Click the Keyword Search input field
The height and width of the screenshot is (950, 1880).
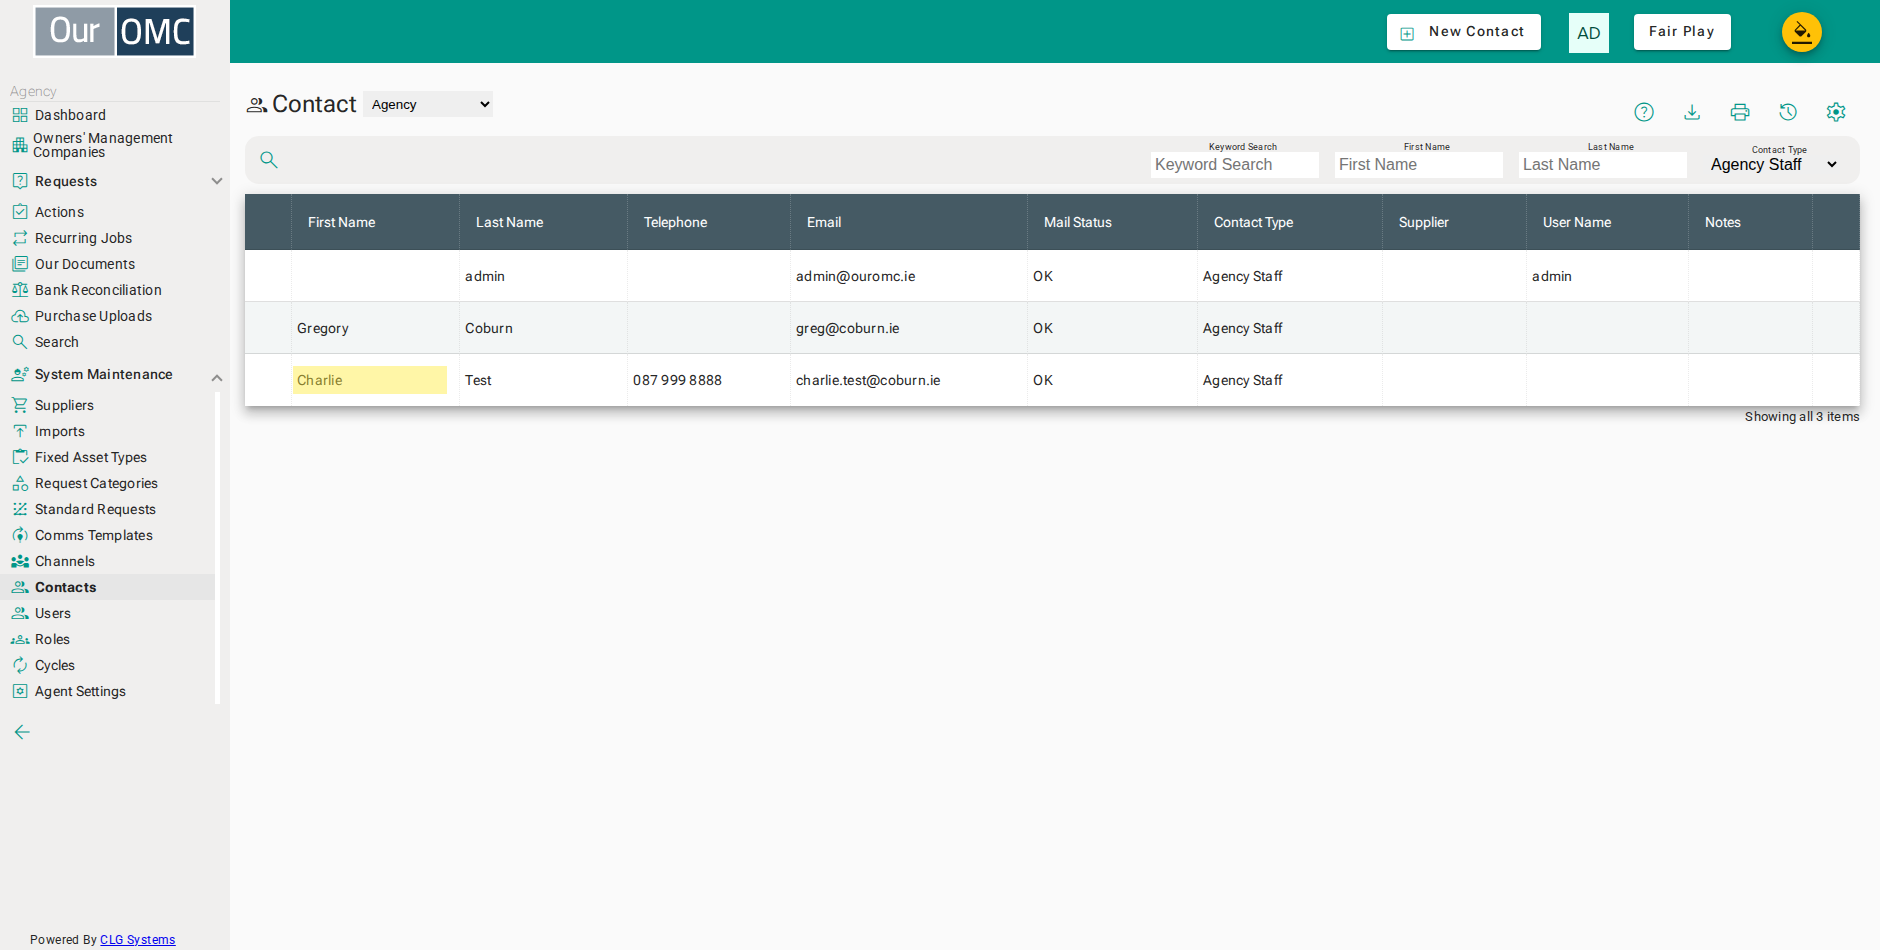pyautogui.click(x=1235, y=165)
